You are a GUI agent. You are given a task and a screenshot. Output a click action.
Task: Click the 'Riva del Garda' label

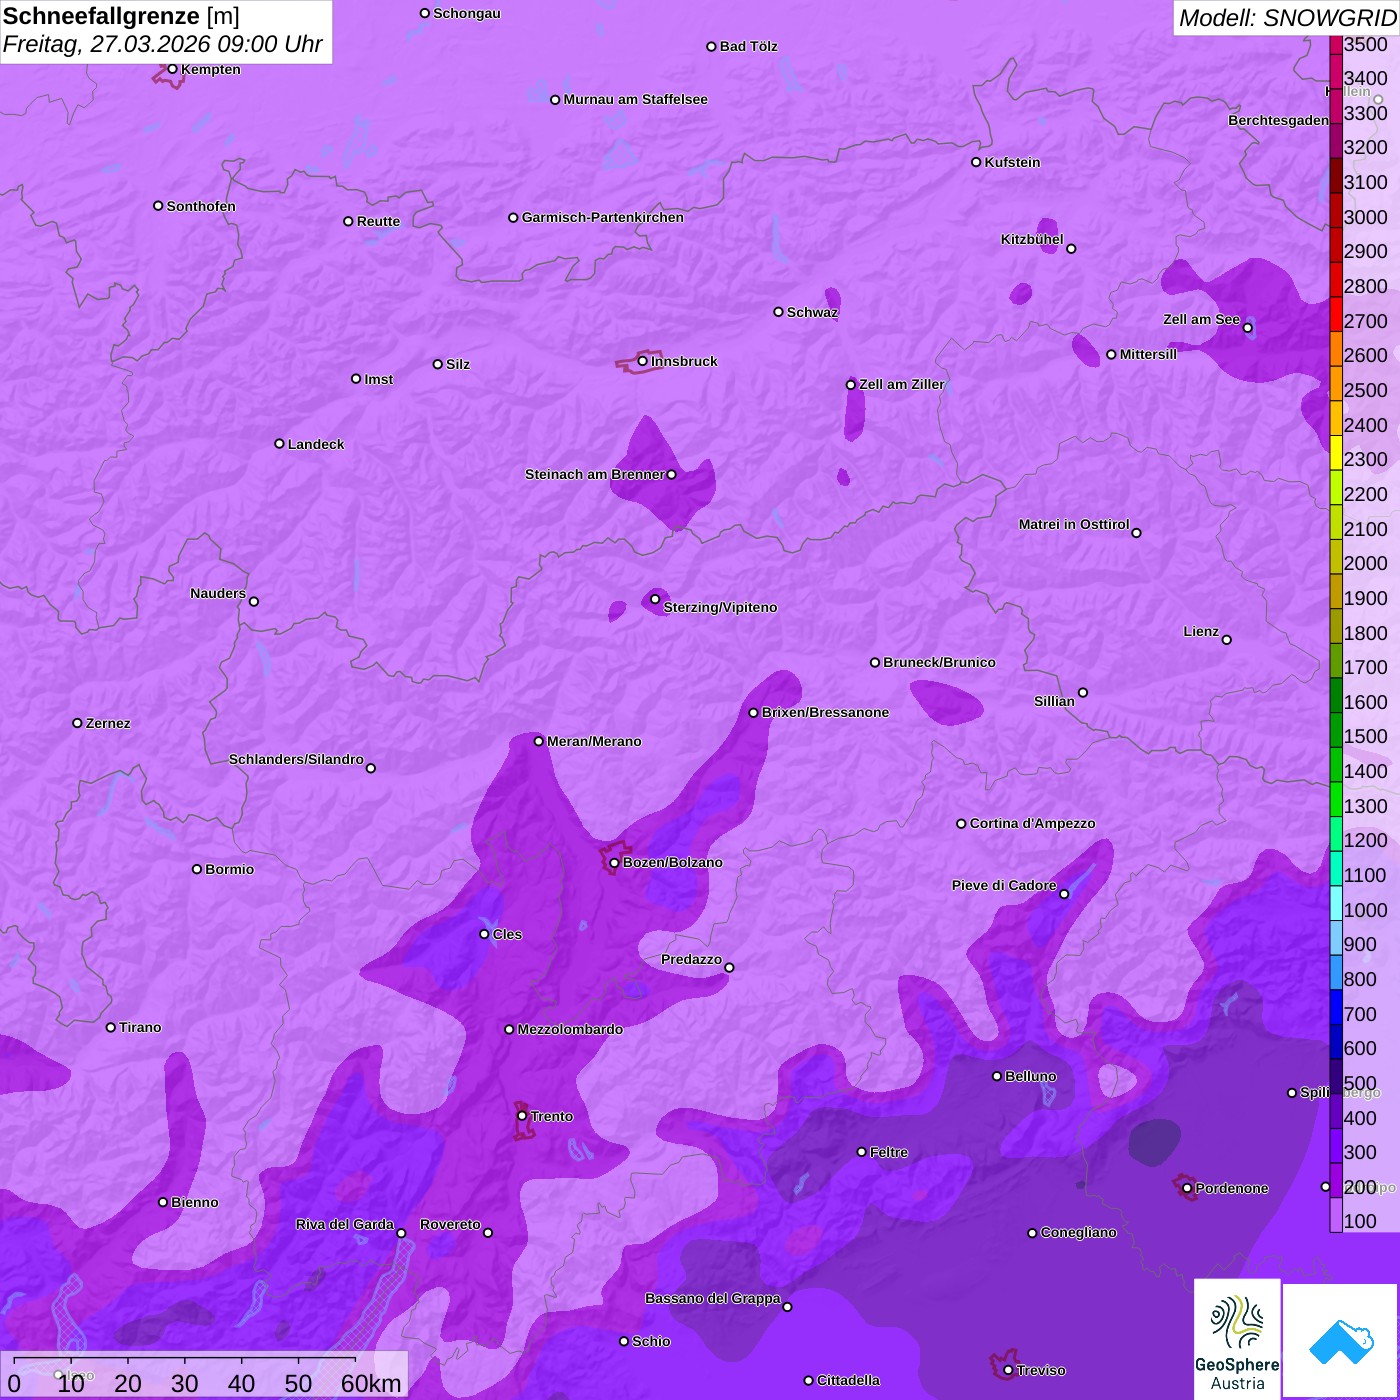(x=345, y=1224)
